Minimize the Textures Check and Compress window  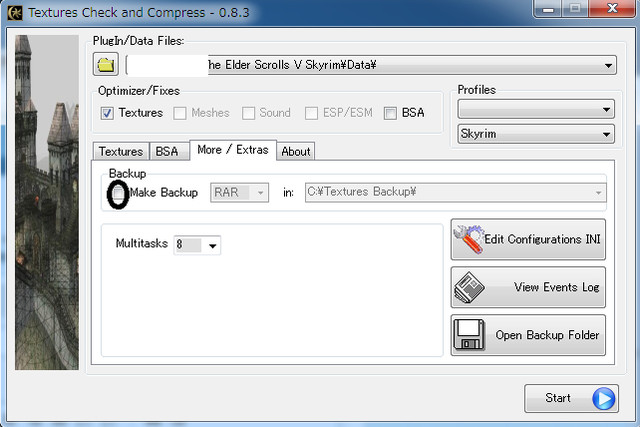tap(548, 9)
